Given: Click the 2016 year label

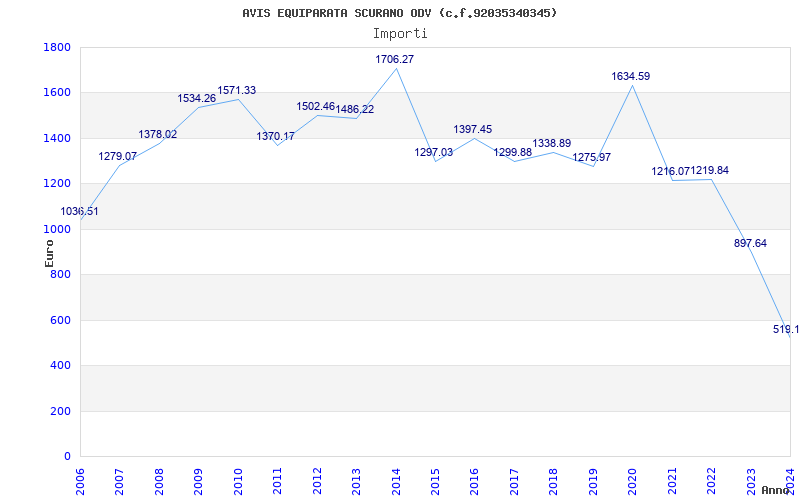Looking at the screenshot, I should [475, 481].
